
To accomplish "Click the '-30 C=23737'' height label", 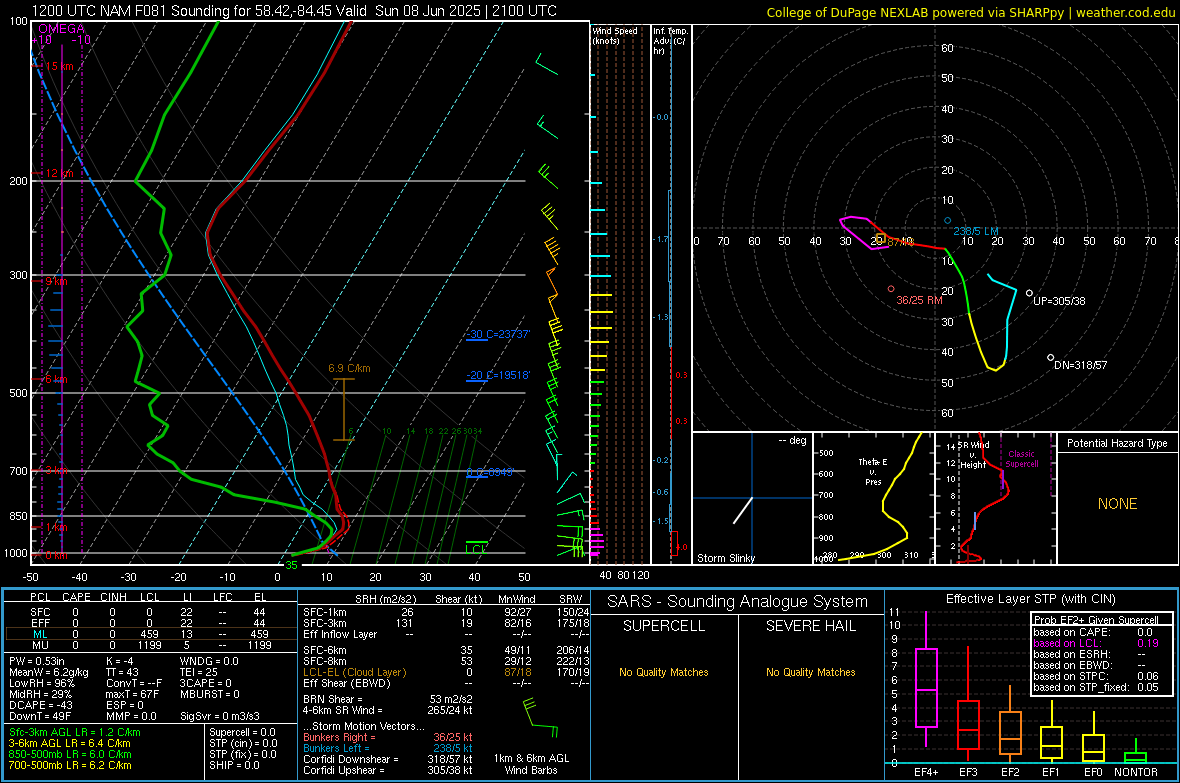I will [x=497, y=334].
